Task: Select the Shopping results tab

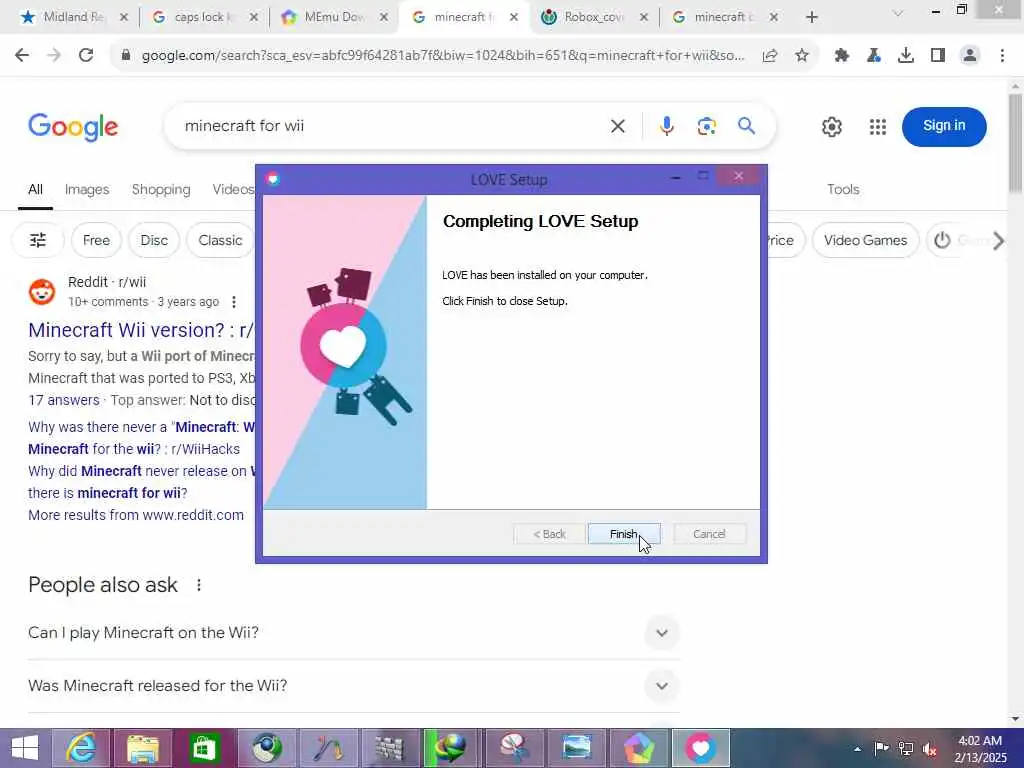Action: pyautogui.click(x=161, y=189)
